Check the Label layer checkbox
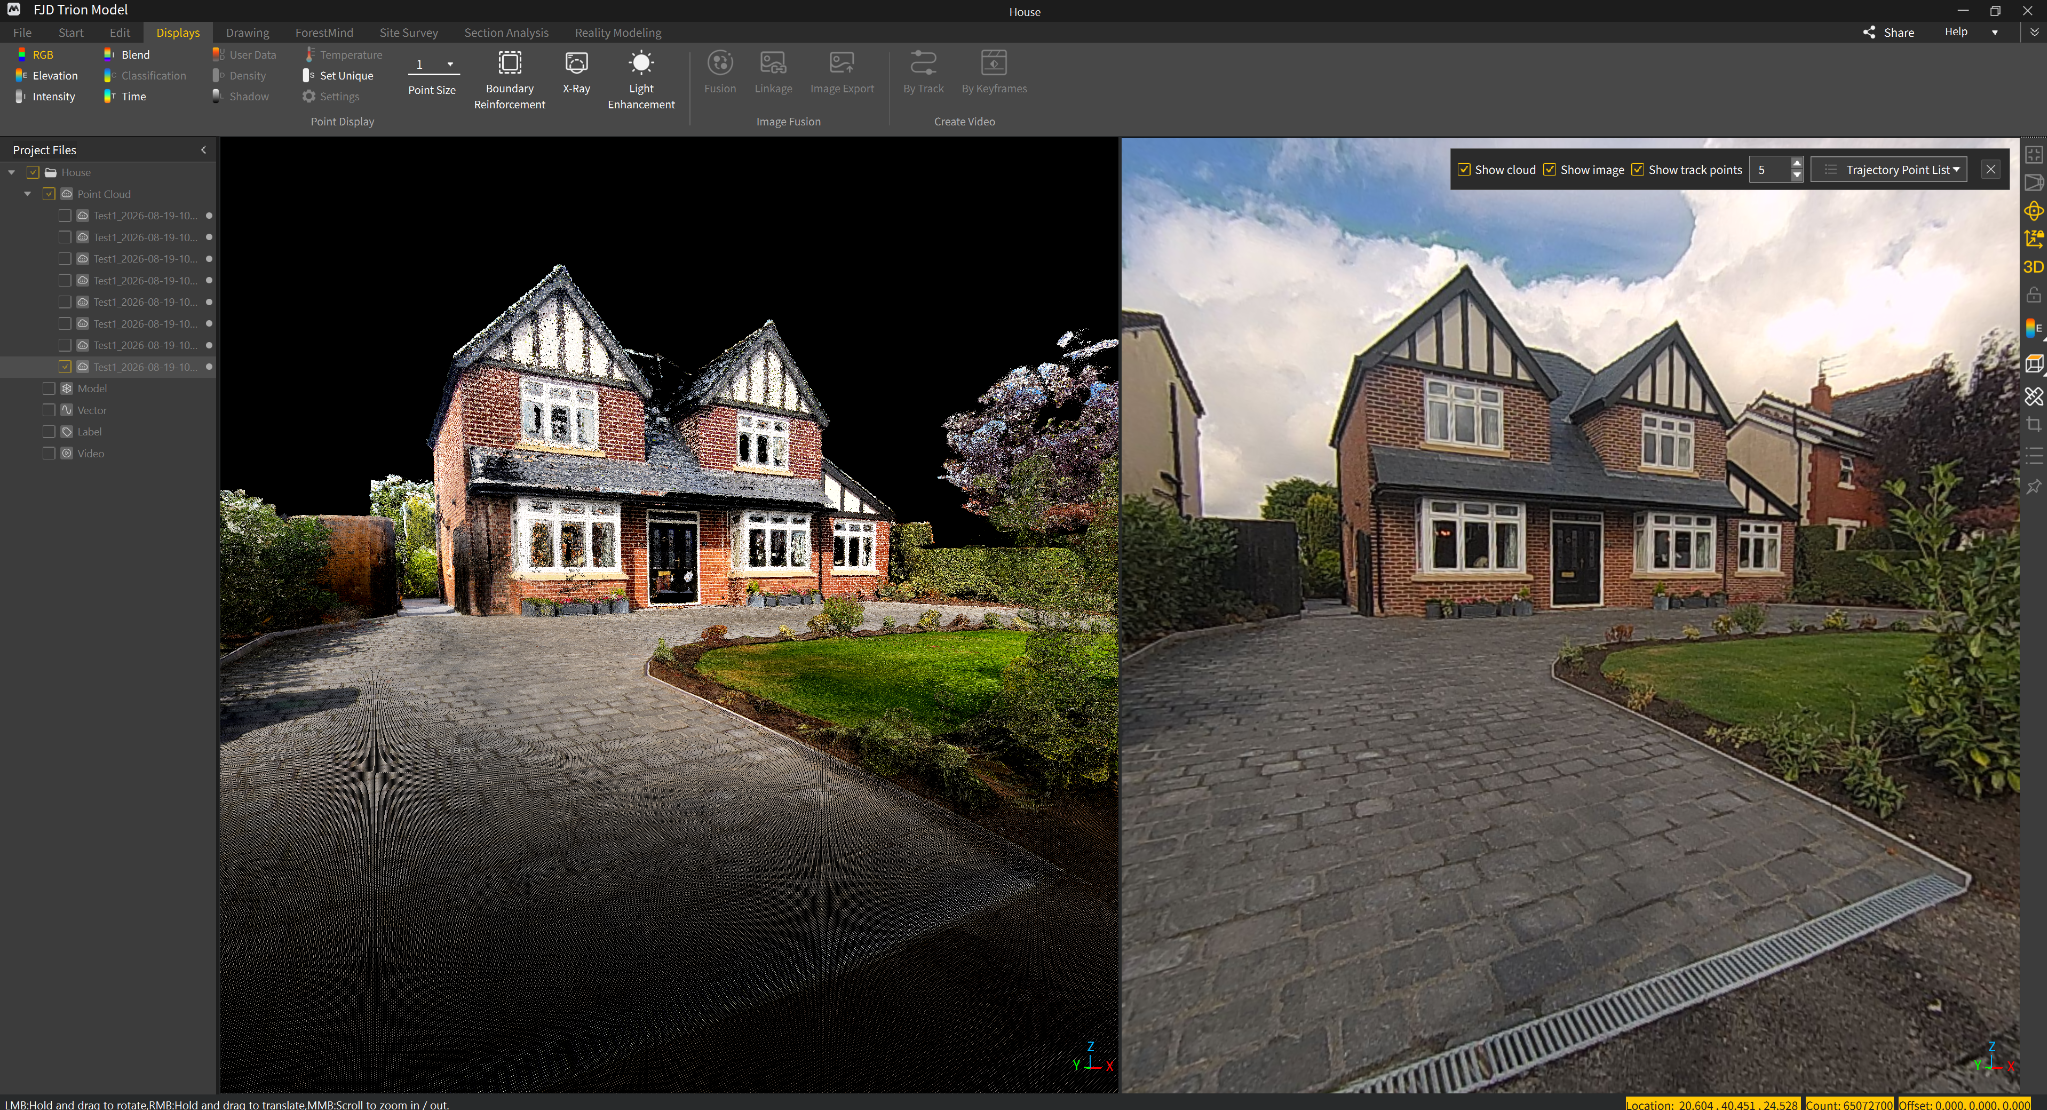Screen dimensions: 2047x1110 click(49, 432)
